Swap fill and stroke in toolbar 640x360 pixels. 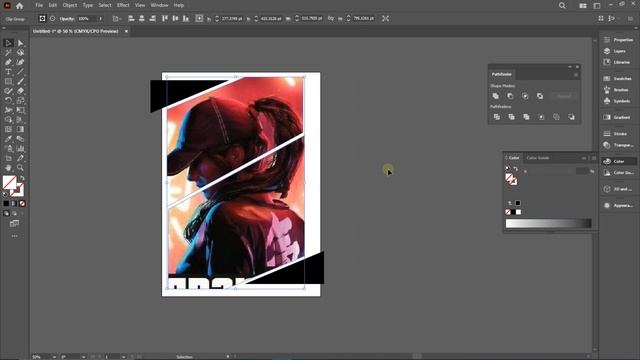[x=22, y=178]
